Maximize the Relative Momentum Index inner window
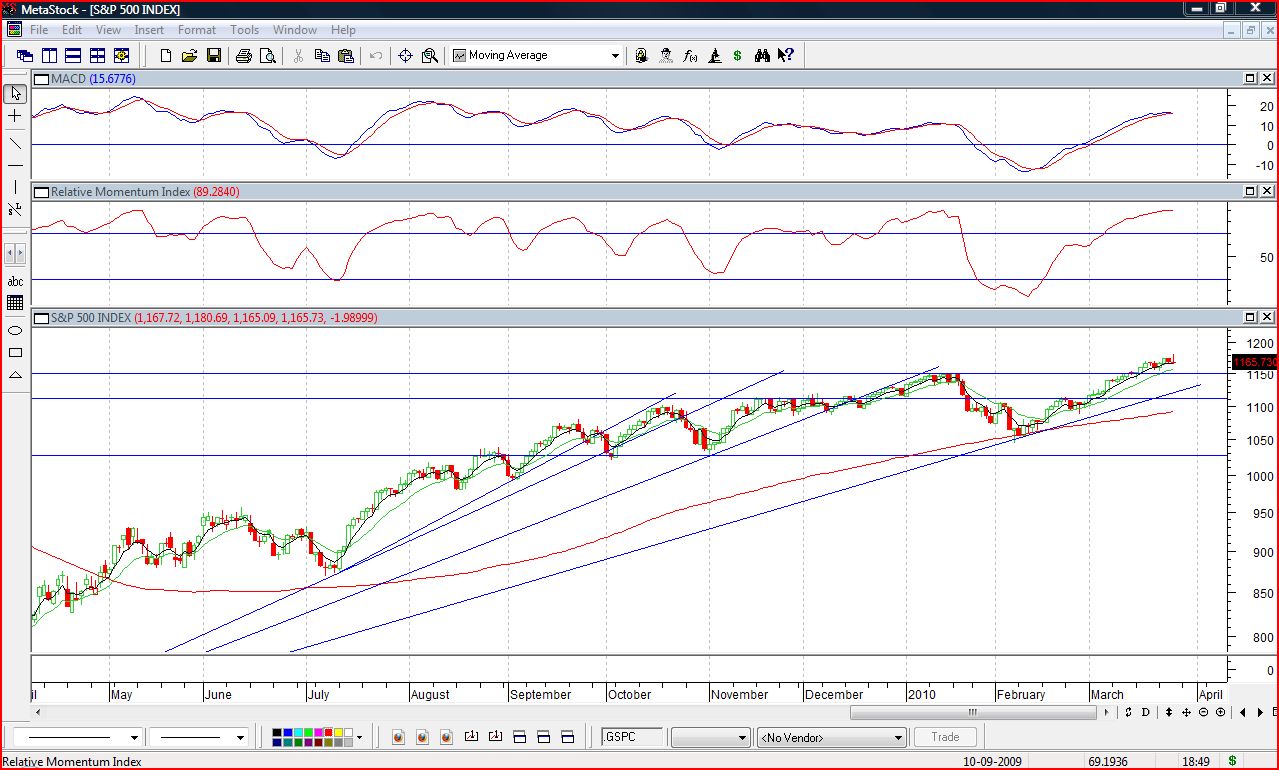This screenshot has height=770, width=1279. [x=1250, y=191]
